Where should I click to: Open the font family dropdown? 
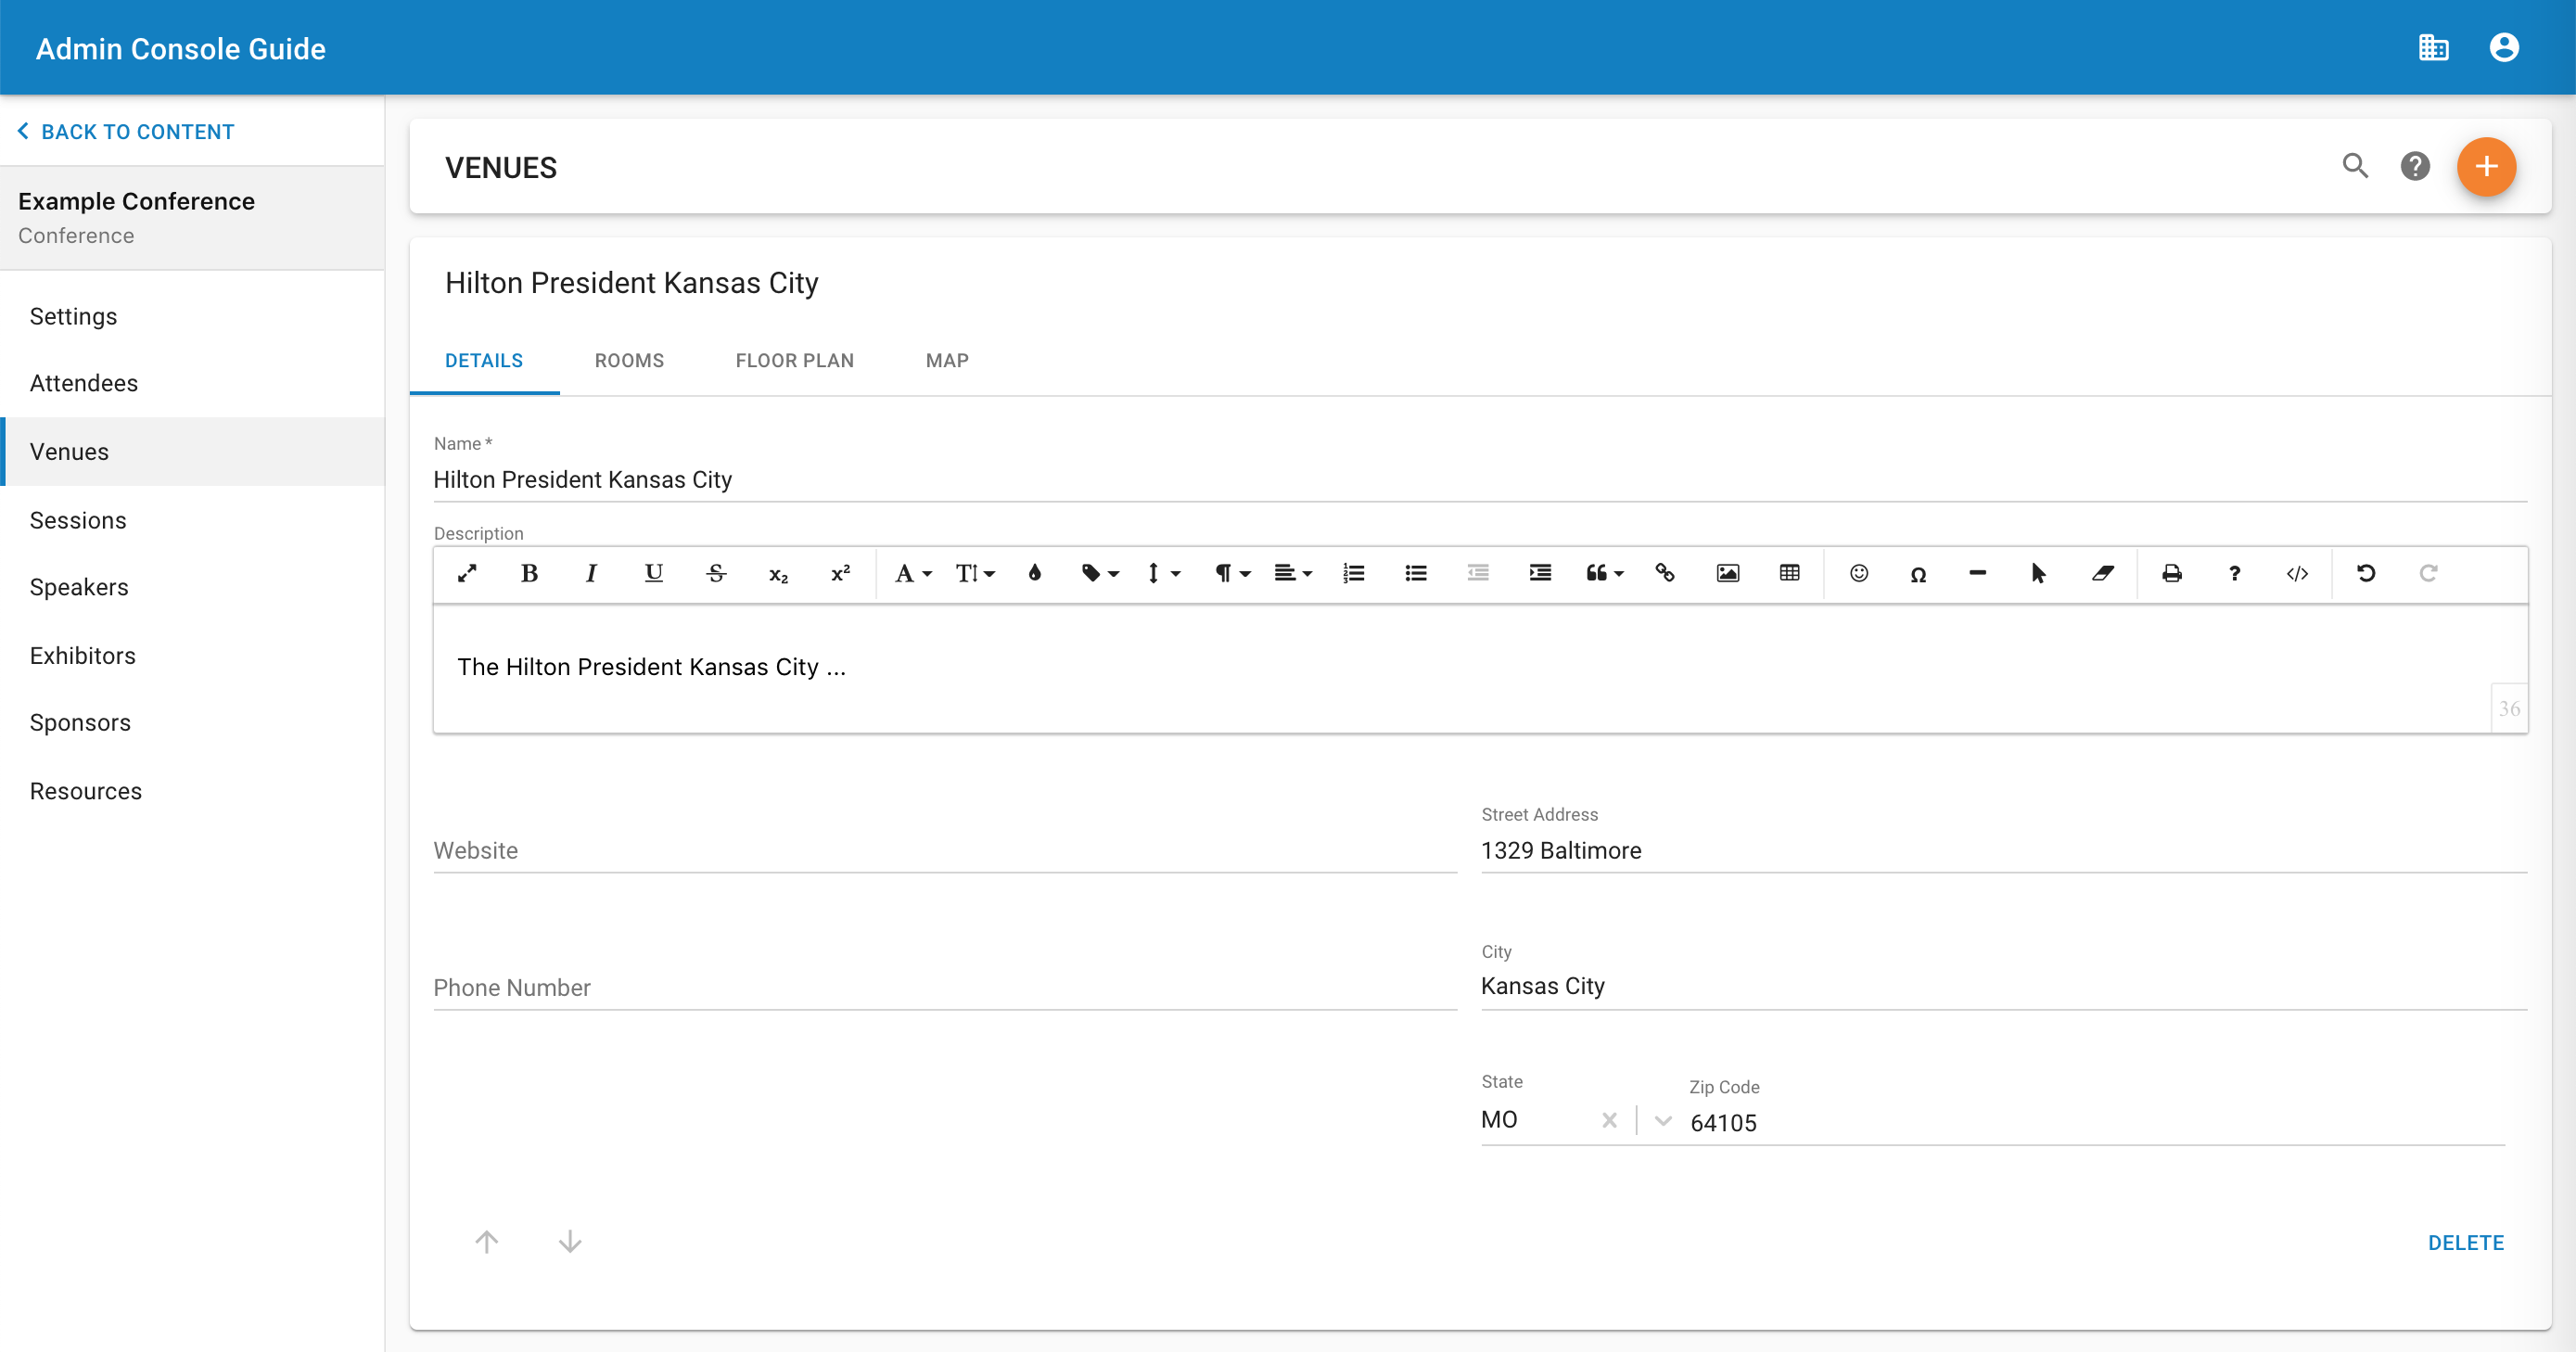(913, 574)
